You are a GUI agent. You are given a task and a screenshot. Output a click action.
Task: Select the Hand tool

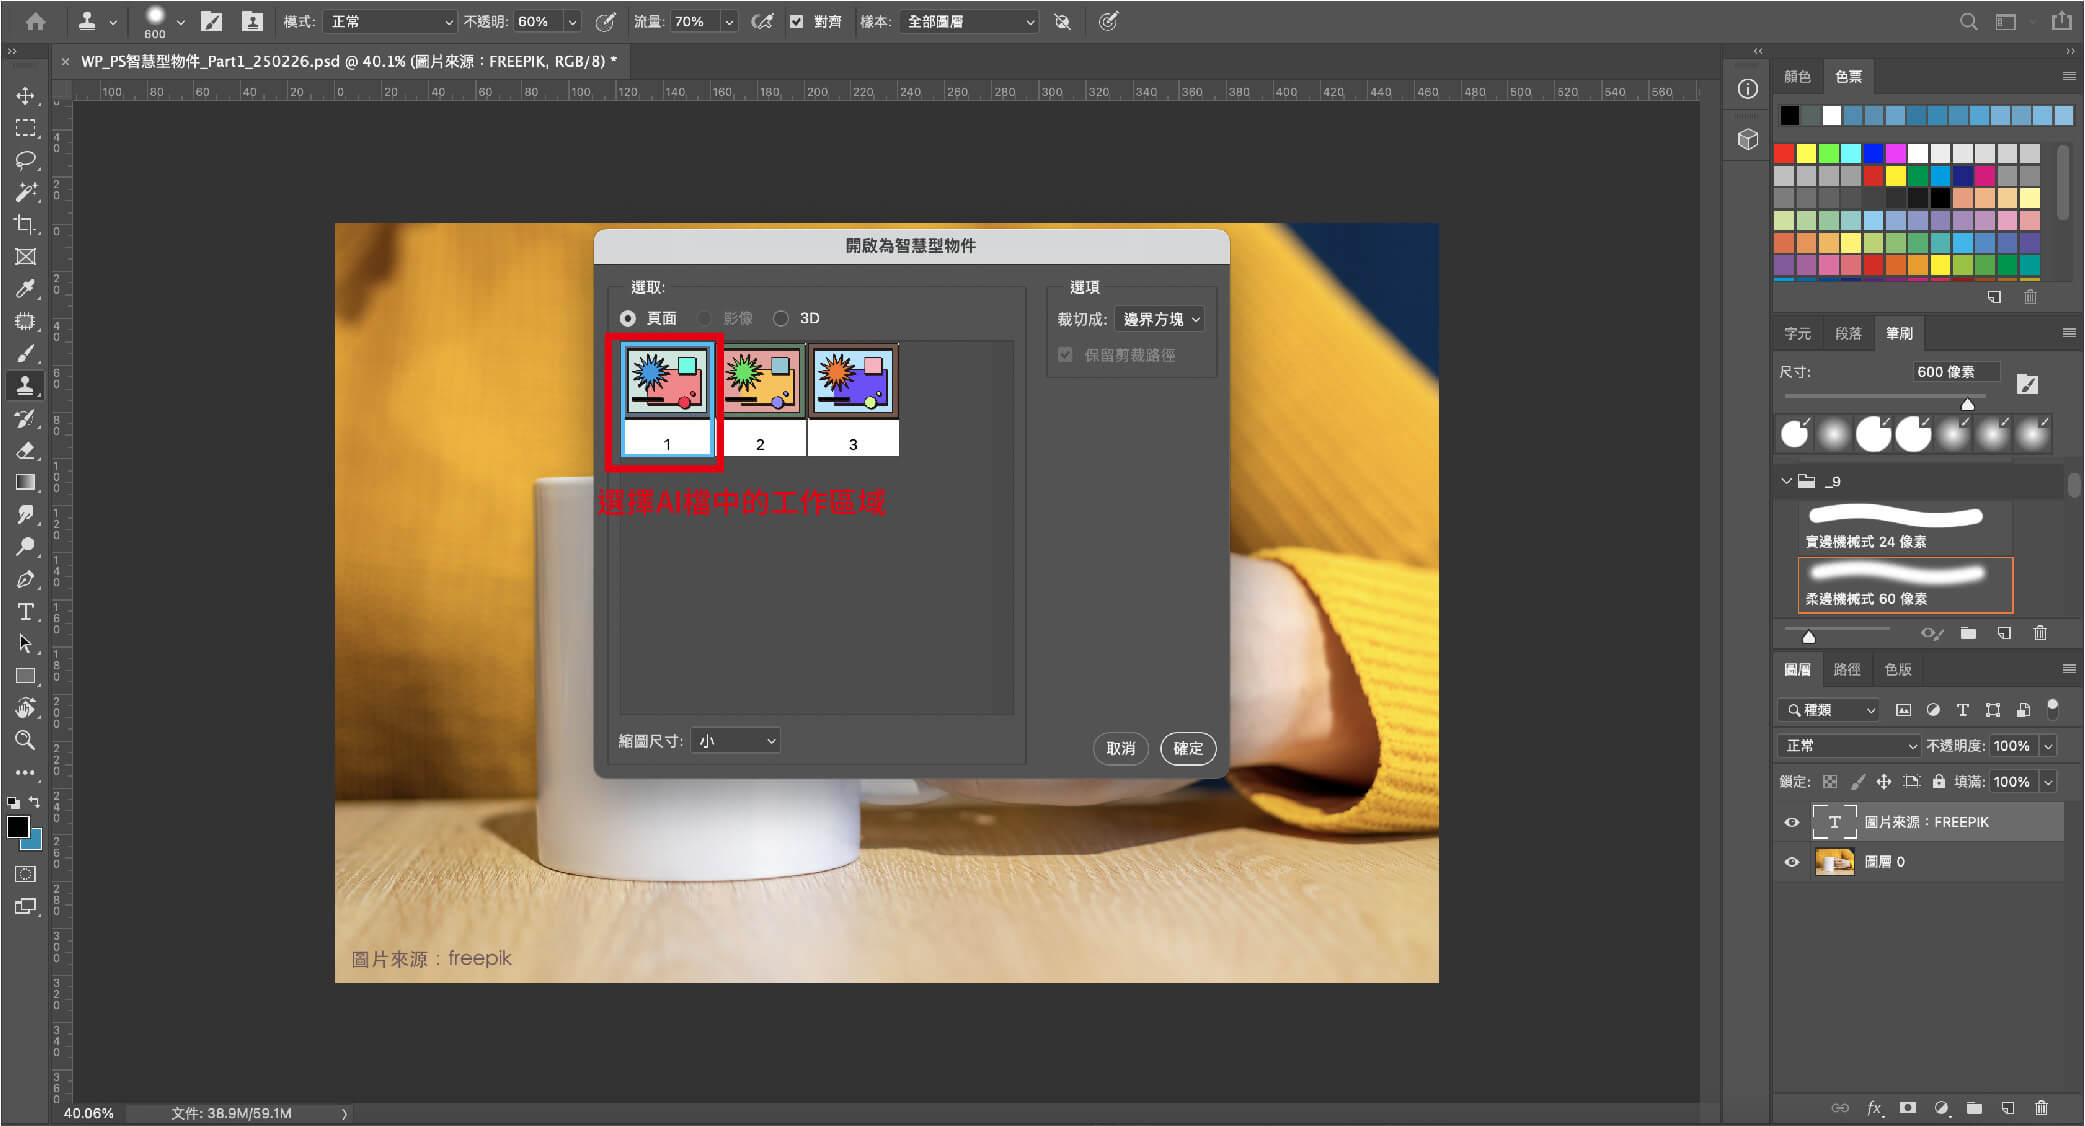pyautogui.click(x=26, y=708)
